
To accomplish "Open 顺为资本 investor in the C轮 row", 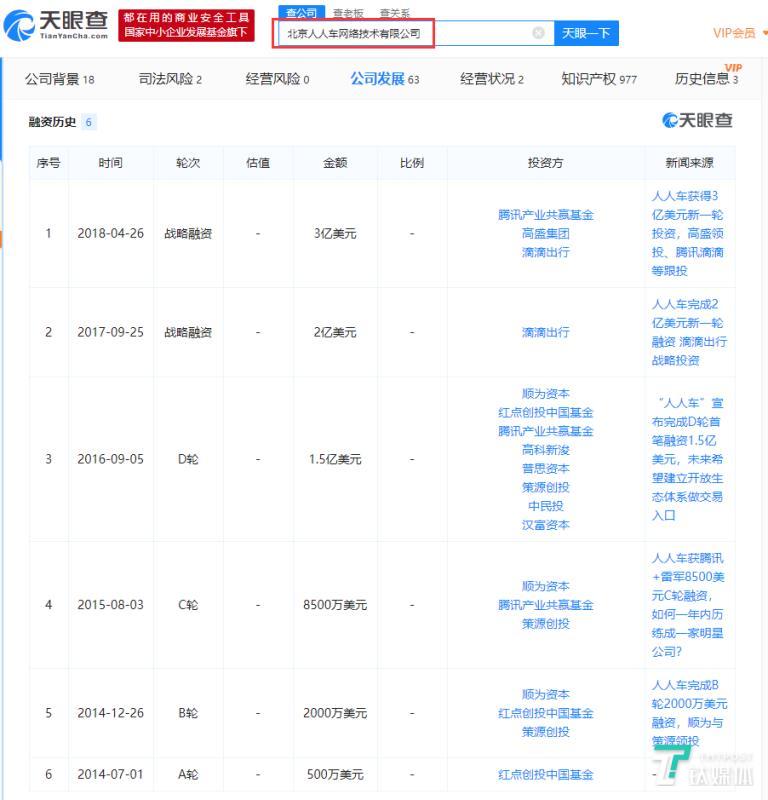I will pyautogui.click(x=546, y=586).
